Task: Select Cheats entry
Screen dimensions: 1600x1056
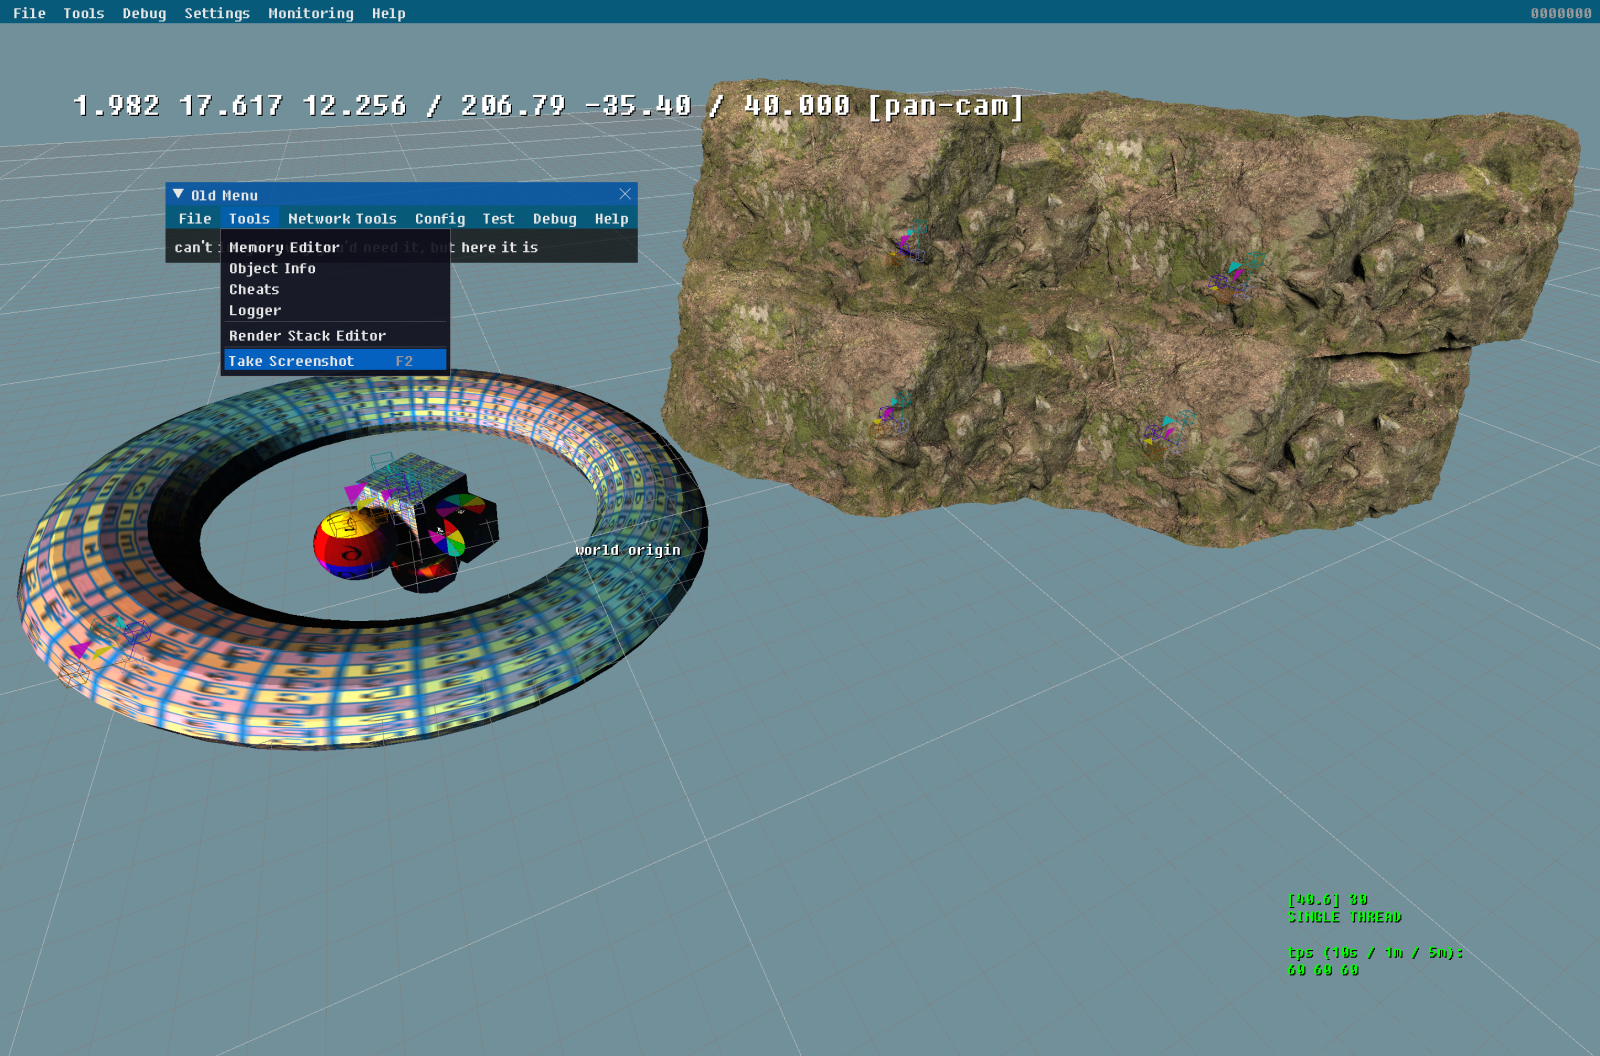Action: pos(335,289)
